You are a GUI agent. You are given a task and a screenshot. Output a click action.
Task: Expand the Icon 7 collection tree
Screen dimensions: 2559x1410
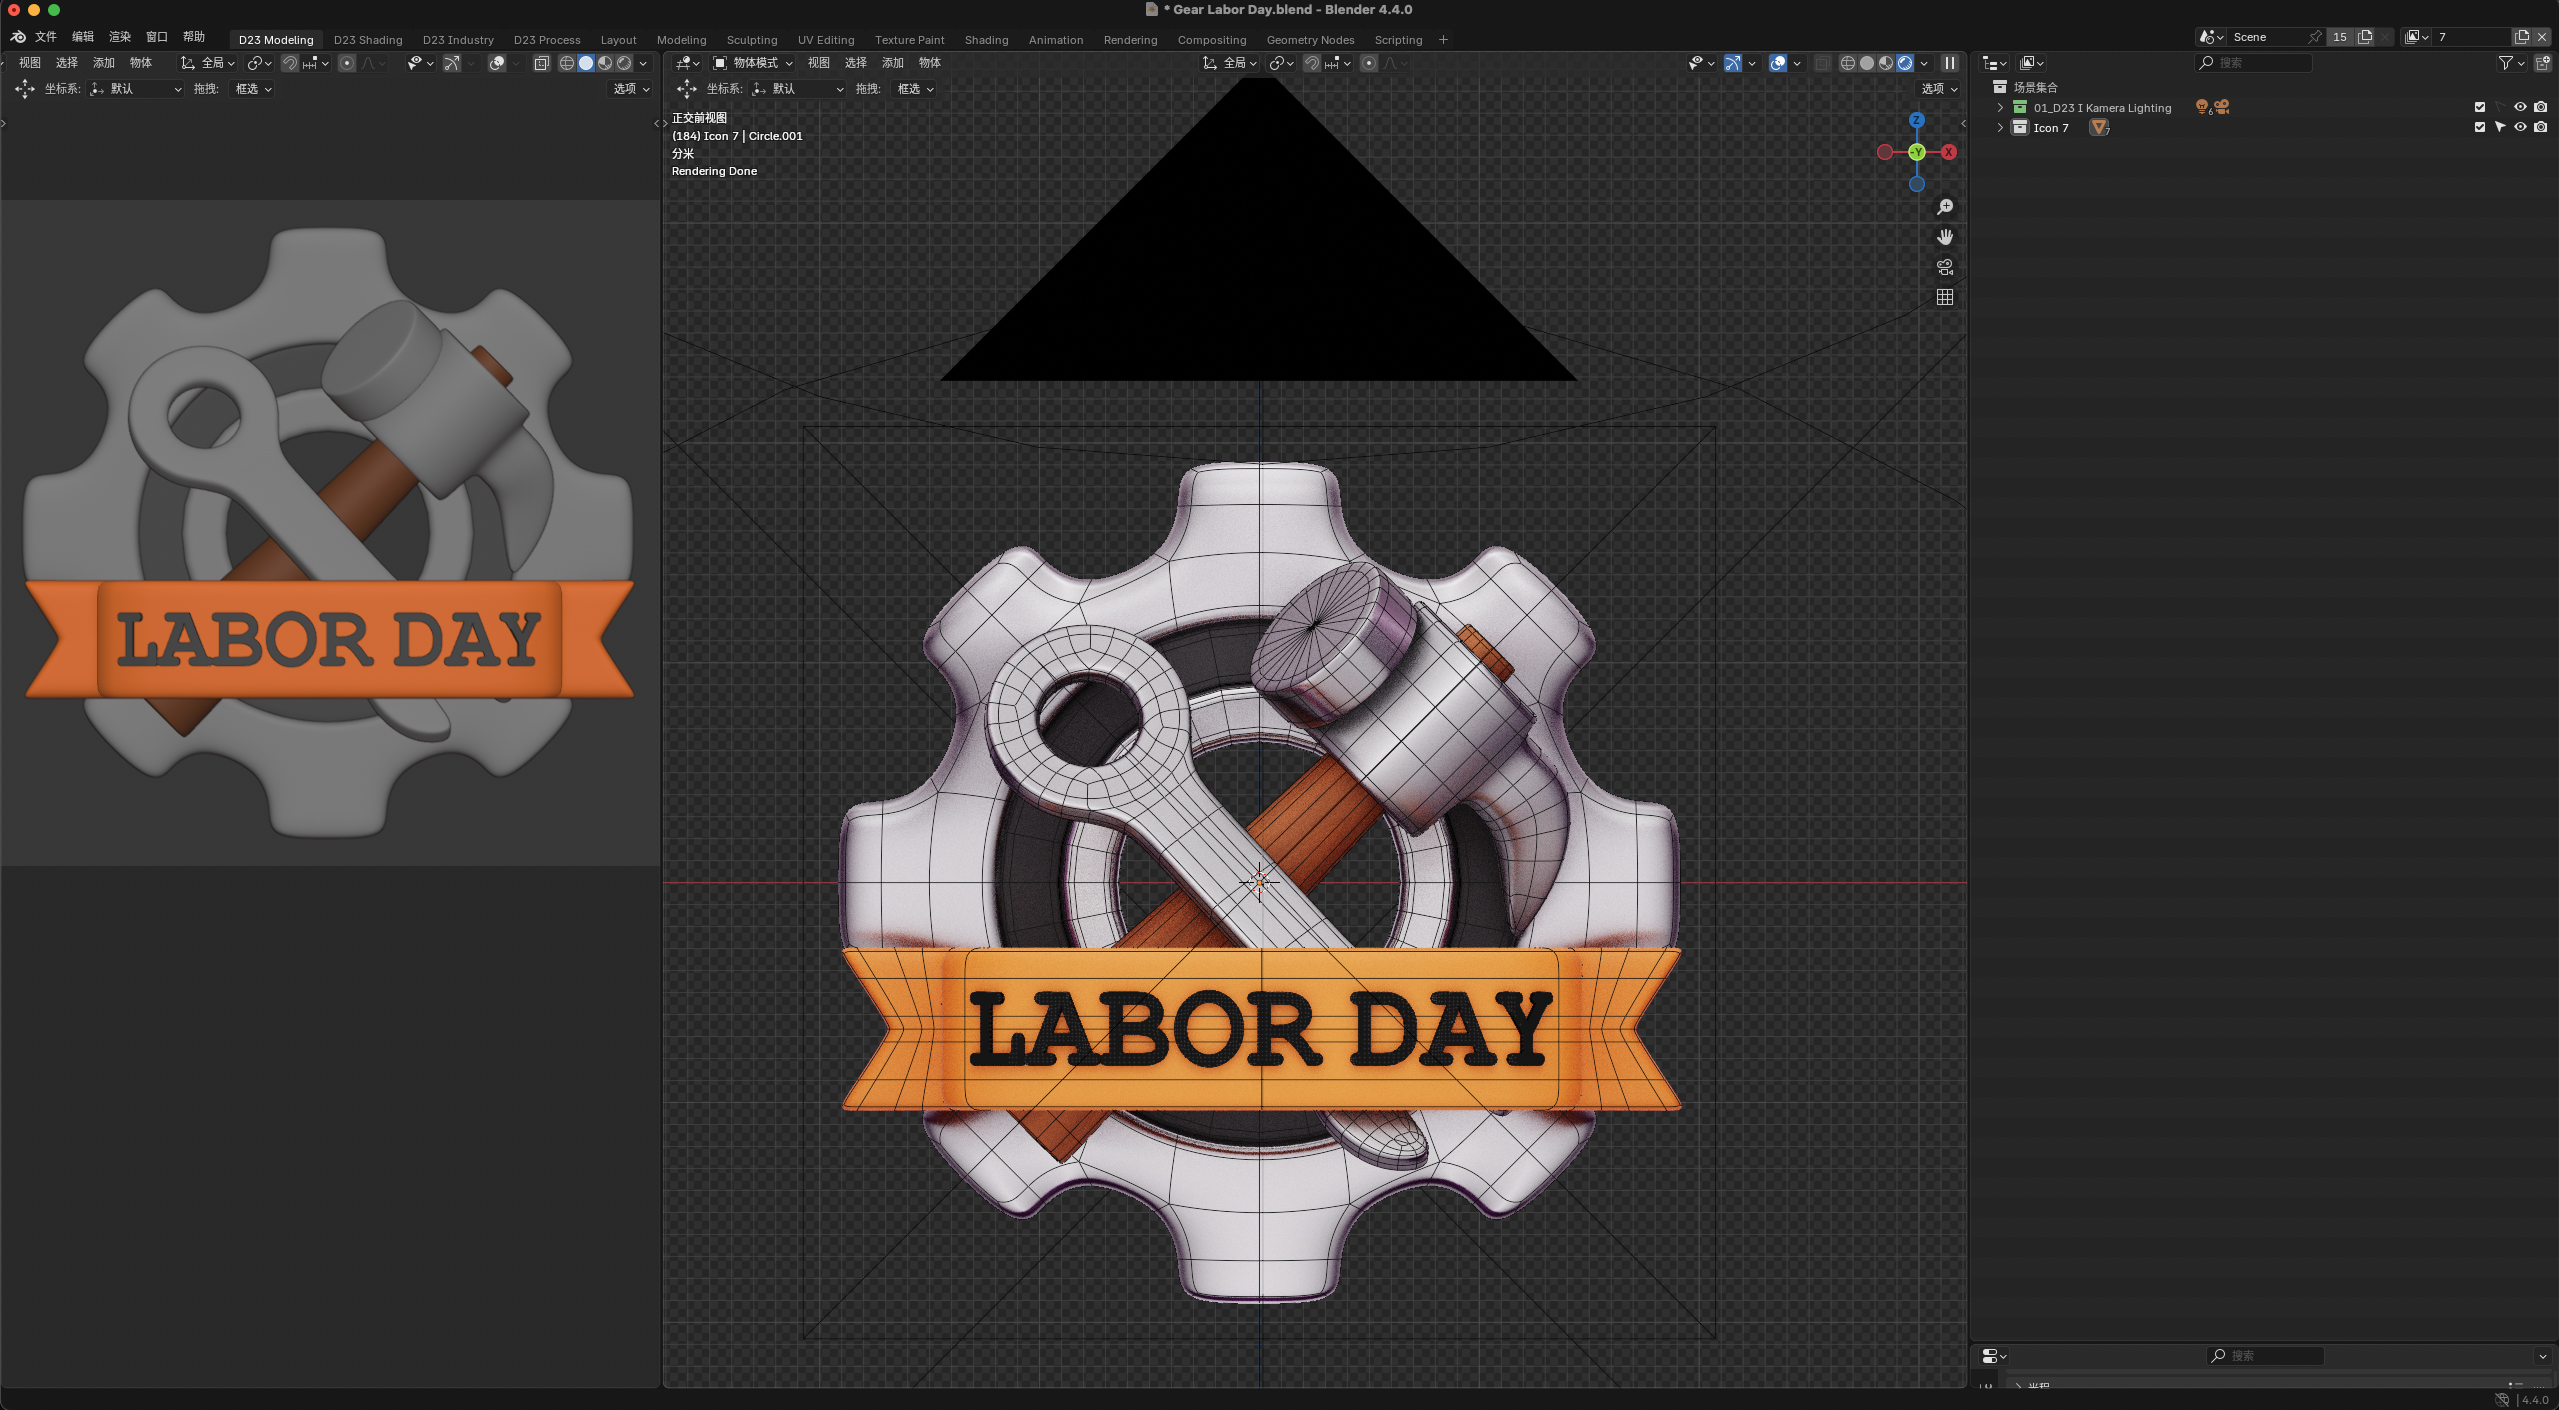[2000, 127]
